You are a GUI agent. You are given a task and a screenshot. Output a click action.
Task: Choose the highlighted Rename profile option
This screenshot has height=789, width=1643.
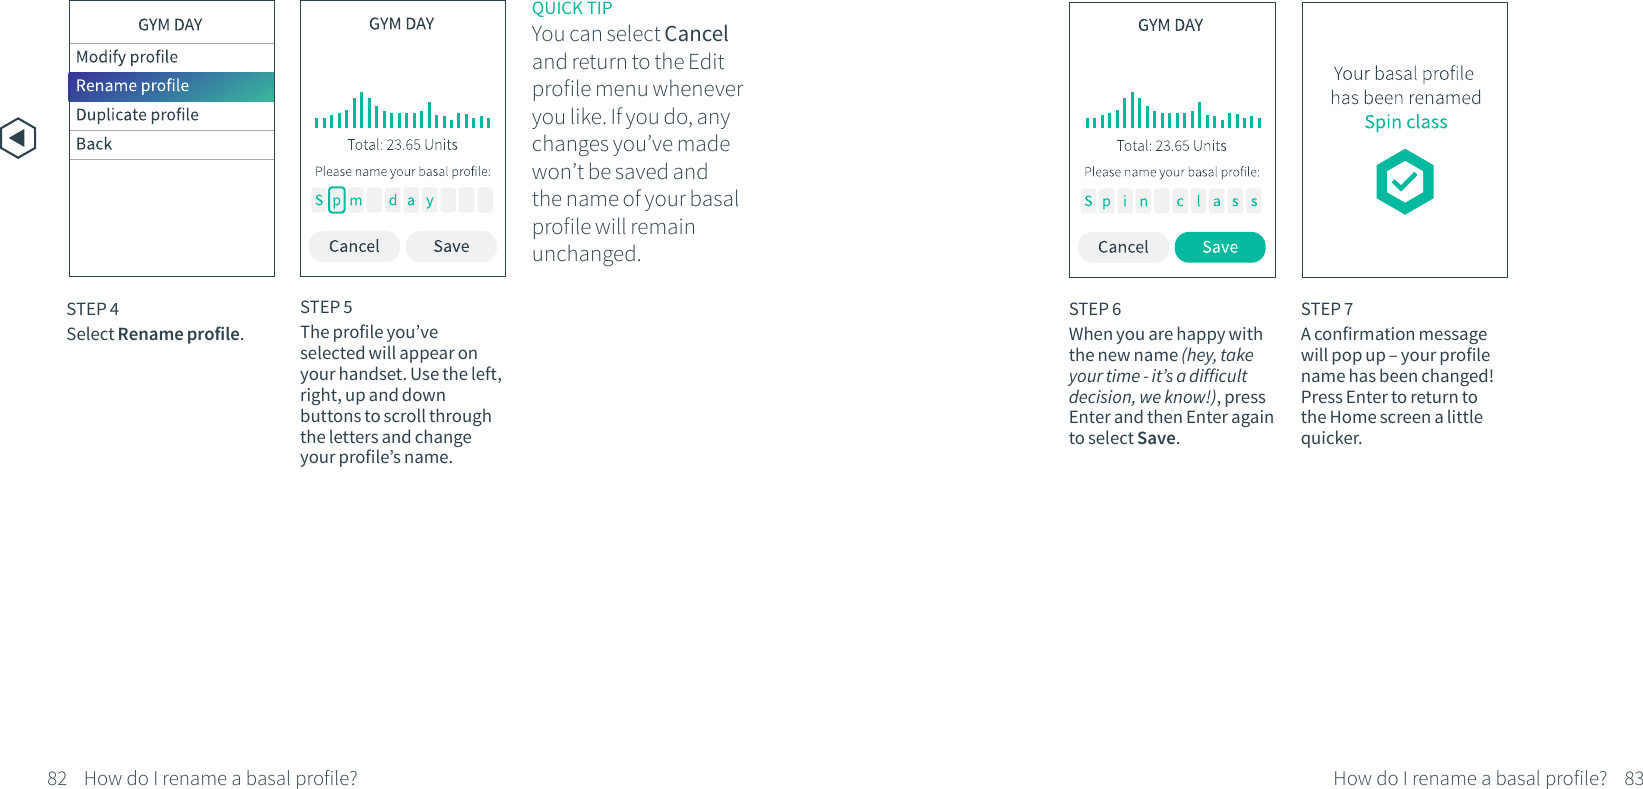click(x=171, y=86)
